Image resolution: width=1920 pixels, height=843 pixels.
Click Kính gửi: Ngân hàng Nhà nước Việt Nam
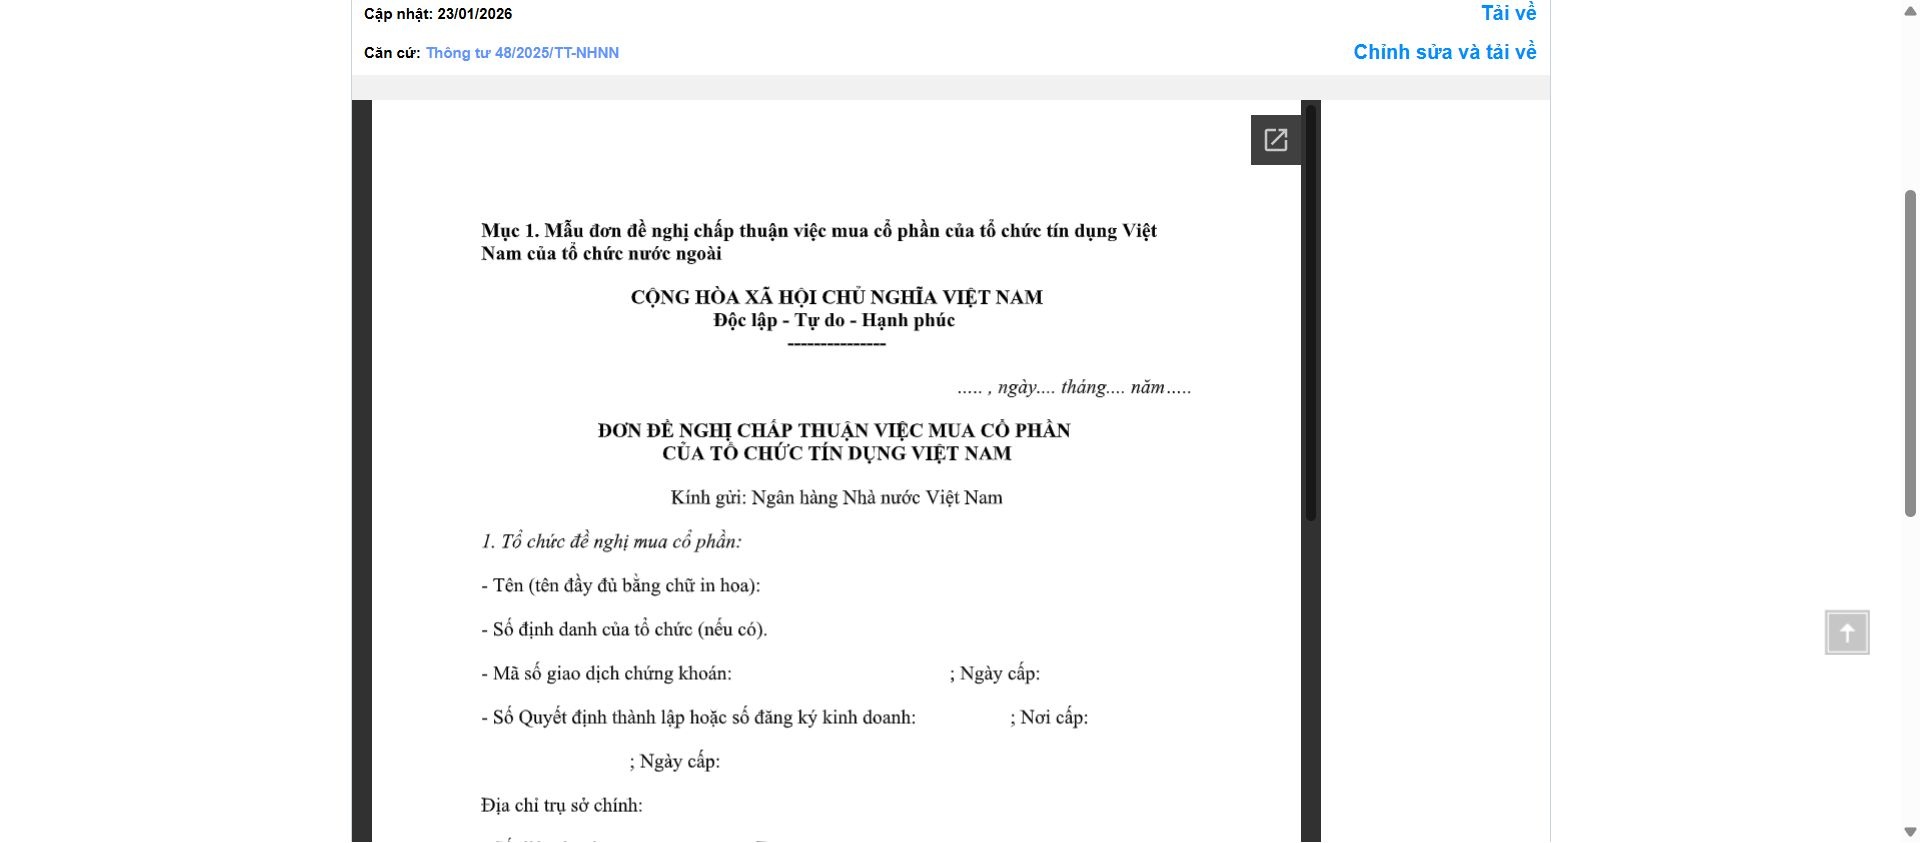[x=836, y=498]
